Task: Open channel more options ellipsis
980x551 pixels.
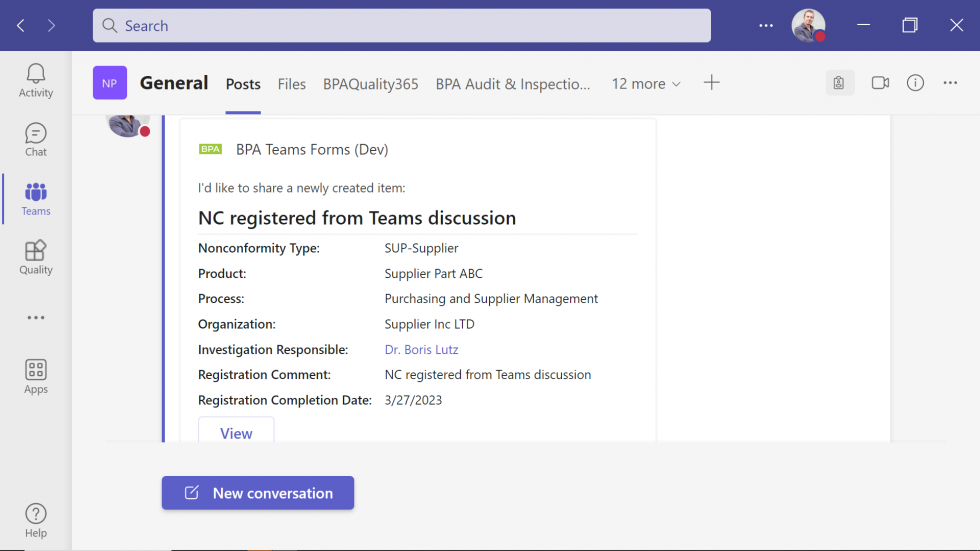Action: 950,83
